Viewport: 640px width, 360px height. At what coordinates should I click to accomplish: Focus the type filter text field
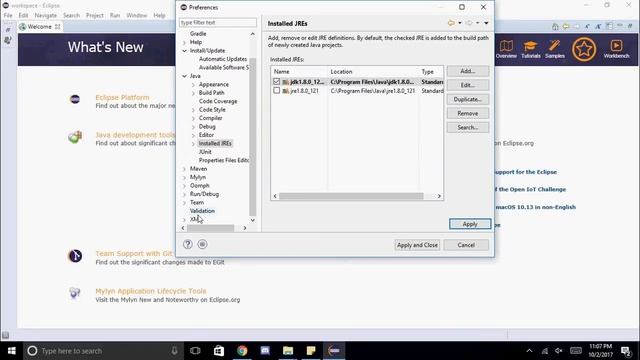[218, 22]
